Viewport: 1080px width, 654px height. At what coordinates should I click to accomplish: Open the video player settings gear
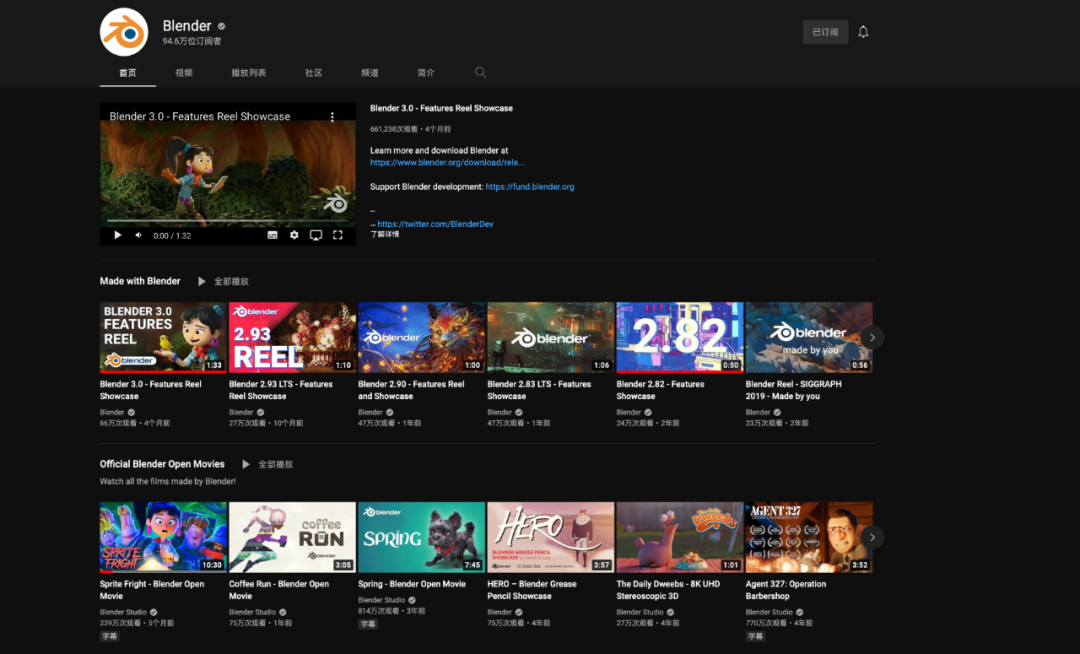[294, 235]
